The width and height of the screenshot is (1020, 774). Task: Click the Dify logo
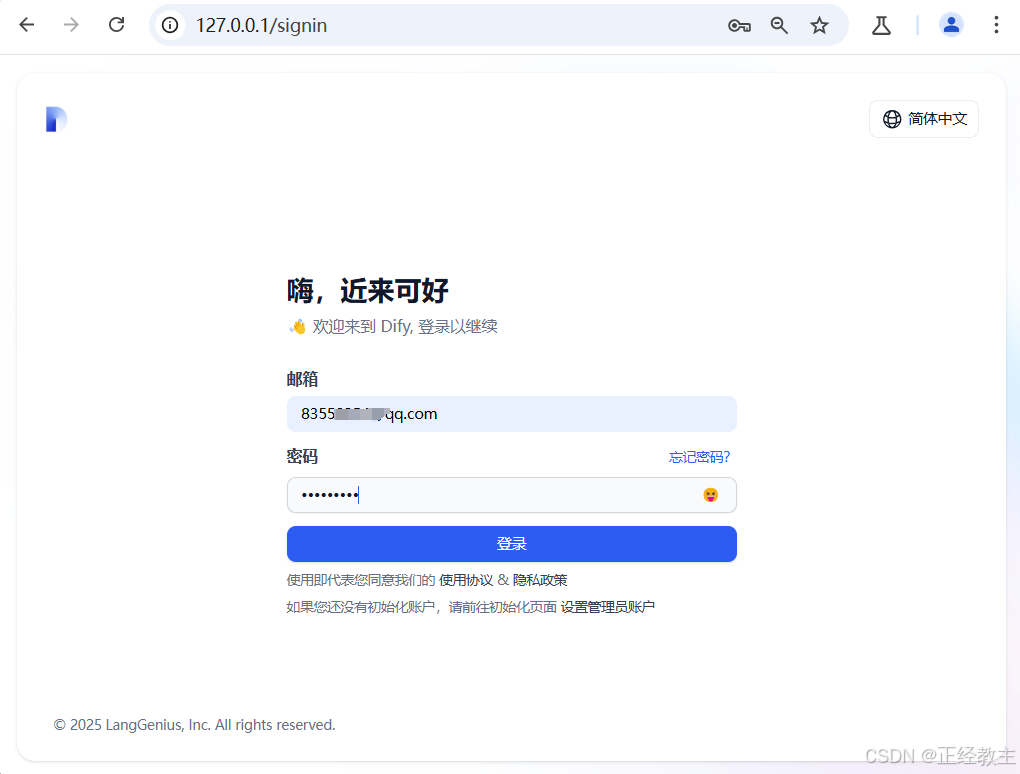pos(56,119)
